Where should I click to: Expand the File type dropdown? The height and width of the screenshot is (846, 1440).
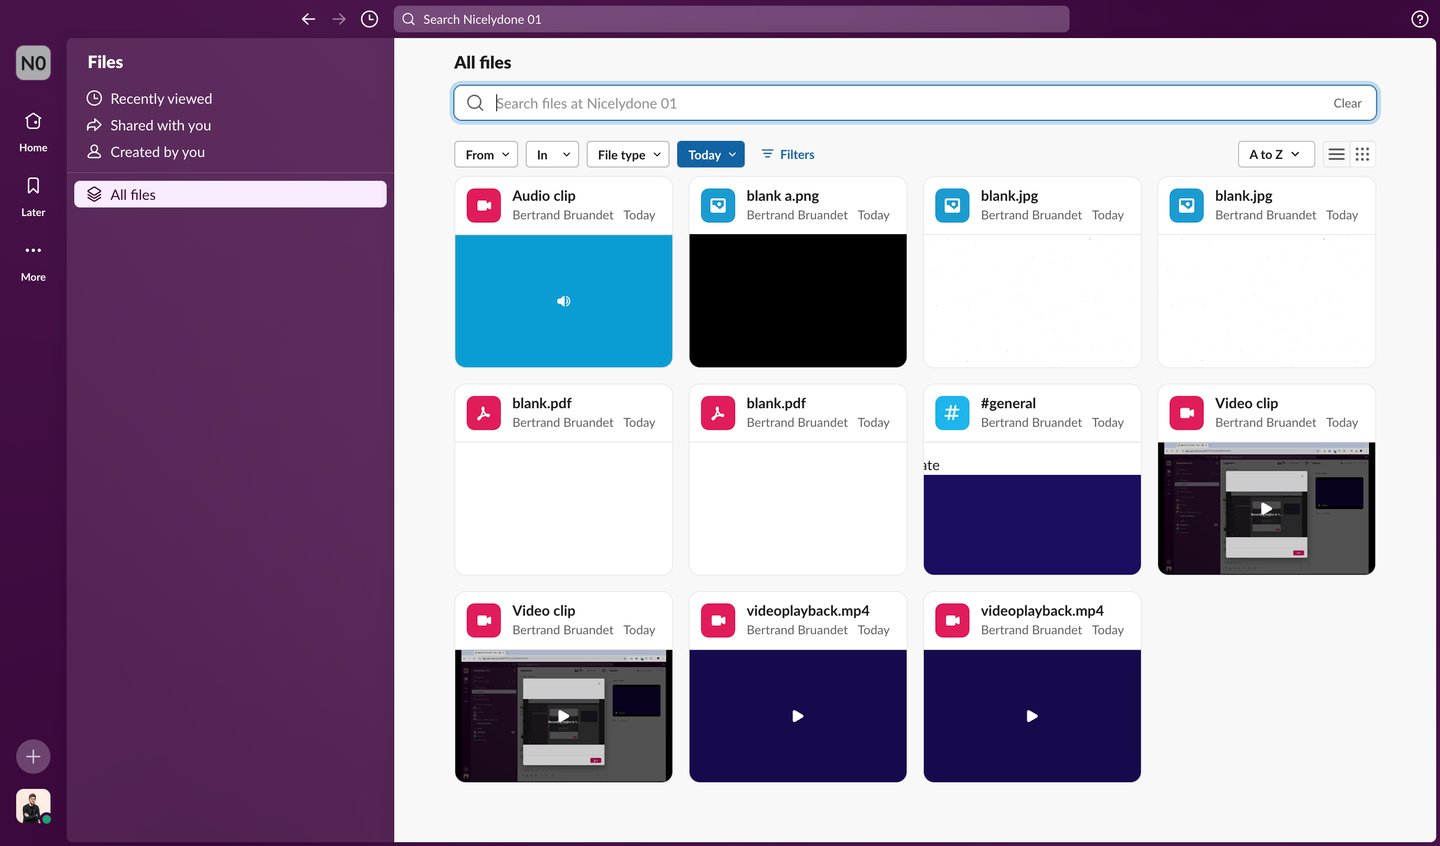tap(627, 154)
